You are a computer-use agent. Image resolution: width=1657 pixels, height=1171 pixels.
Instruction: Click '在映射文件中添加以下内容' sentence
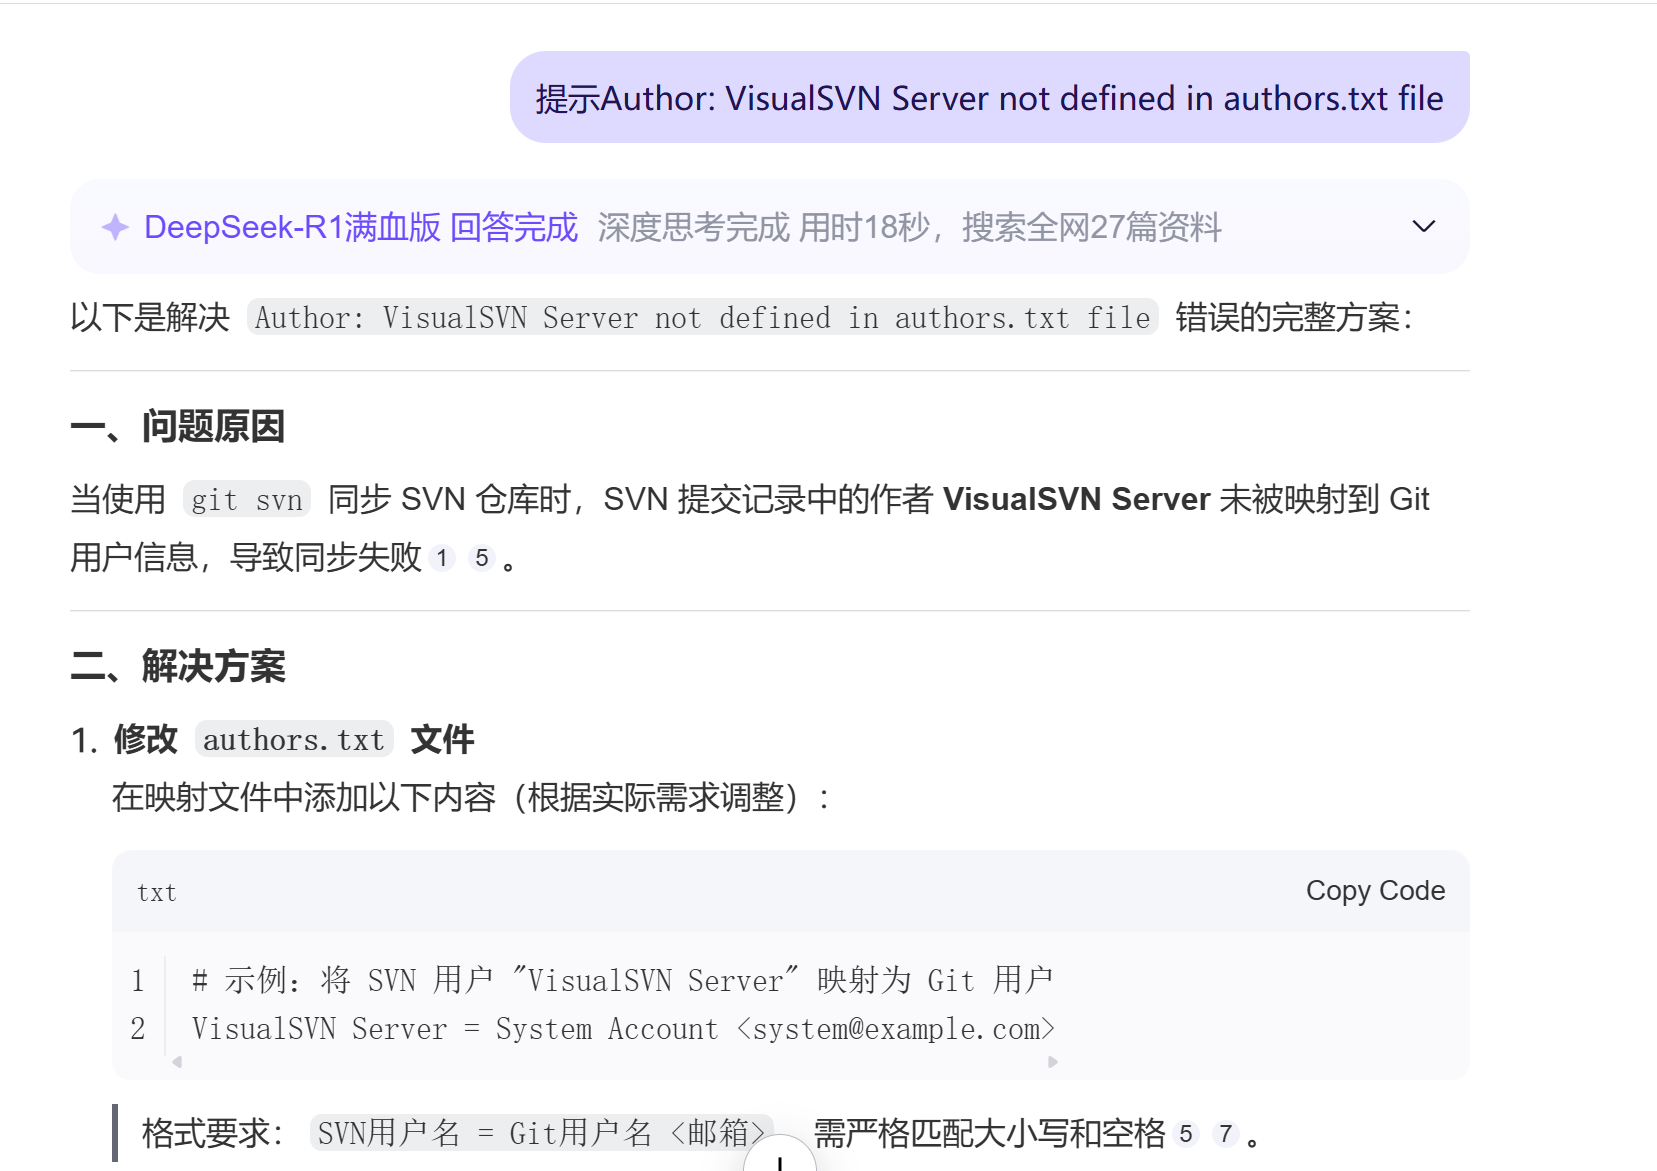click(x=470, y=798)
